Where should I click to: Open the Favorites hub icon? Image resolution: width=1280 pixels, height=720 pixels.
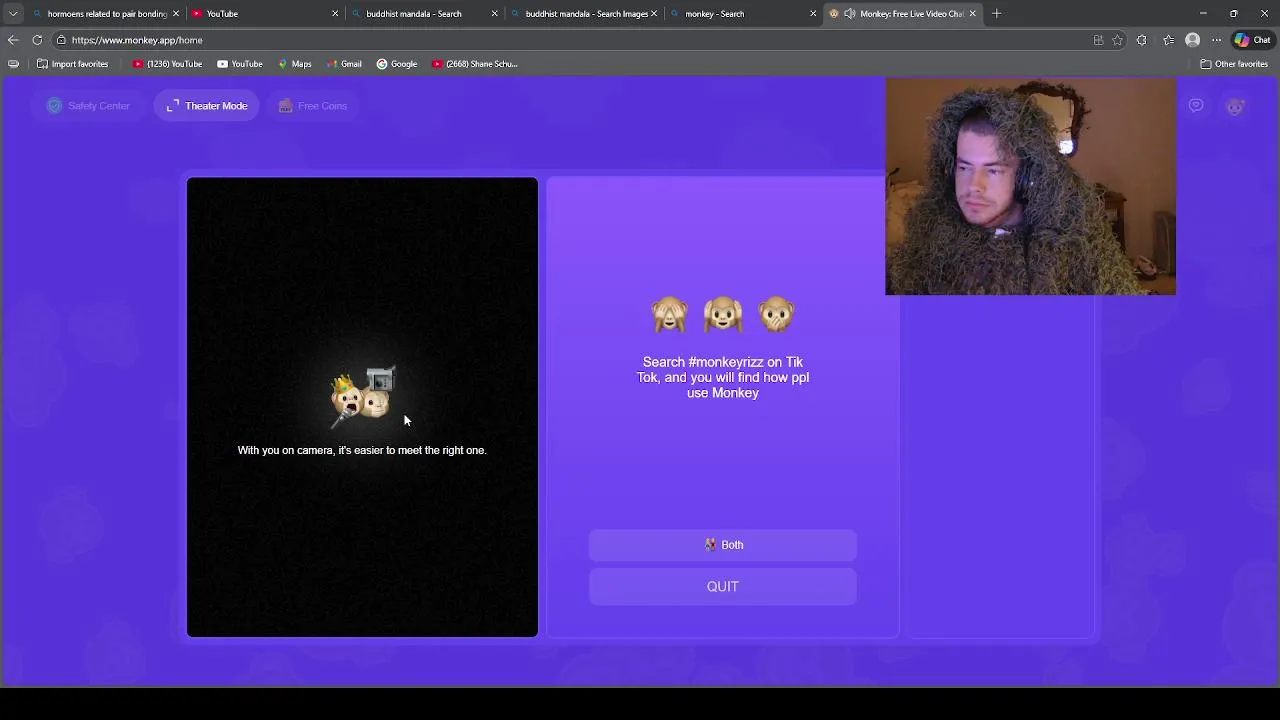(x=1168, y=40)
